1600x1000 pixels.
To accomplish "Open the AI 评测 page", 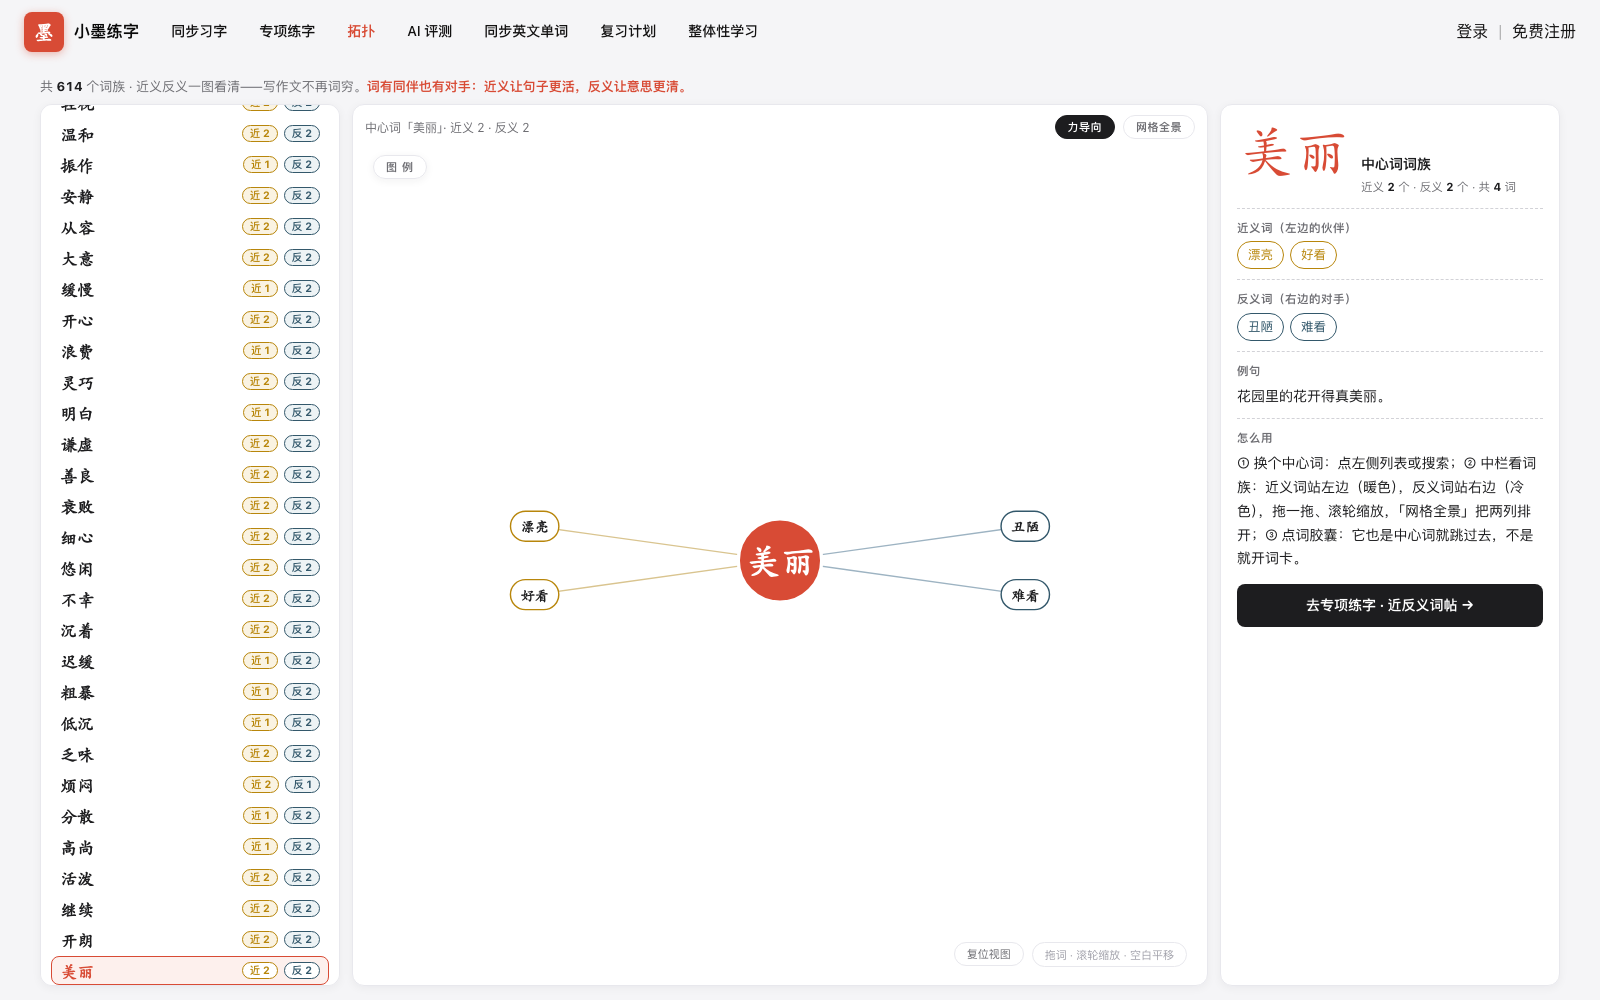I will click(x=430, y=32).
